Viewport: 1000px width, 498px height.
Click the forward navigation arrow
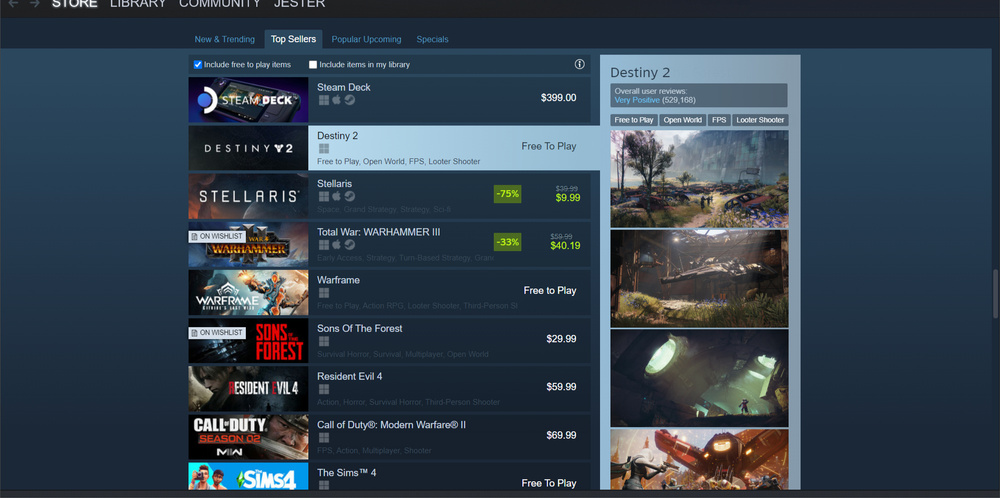pyautogui.click(x=34, y=4)
